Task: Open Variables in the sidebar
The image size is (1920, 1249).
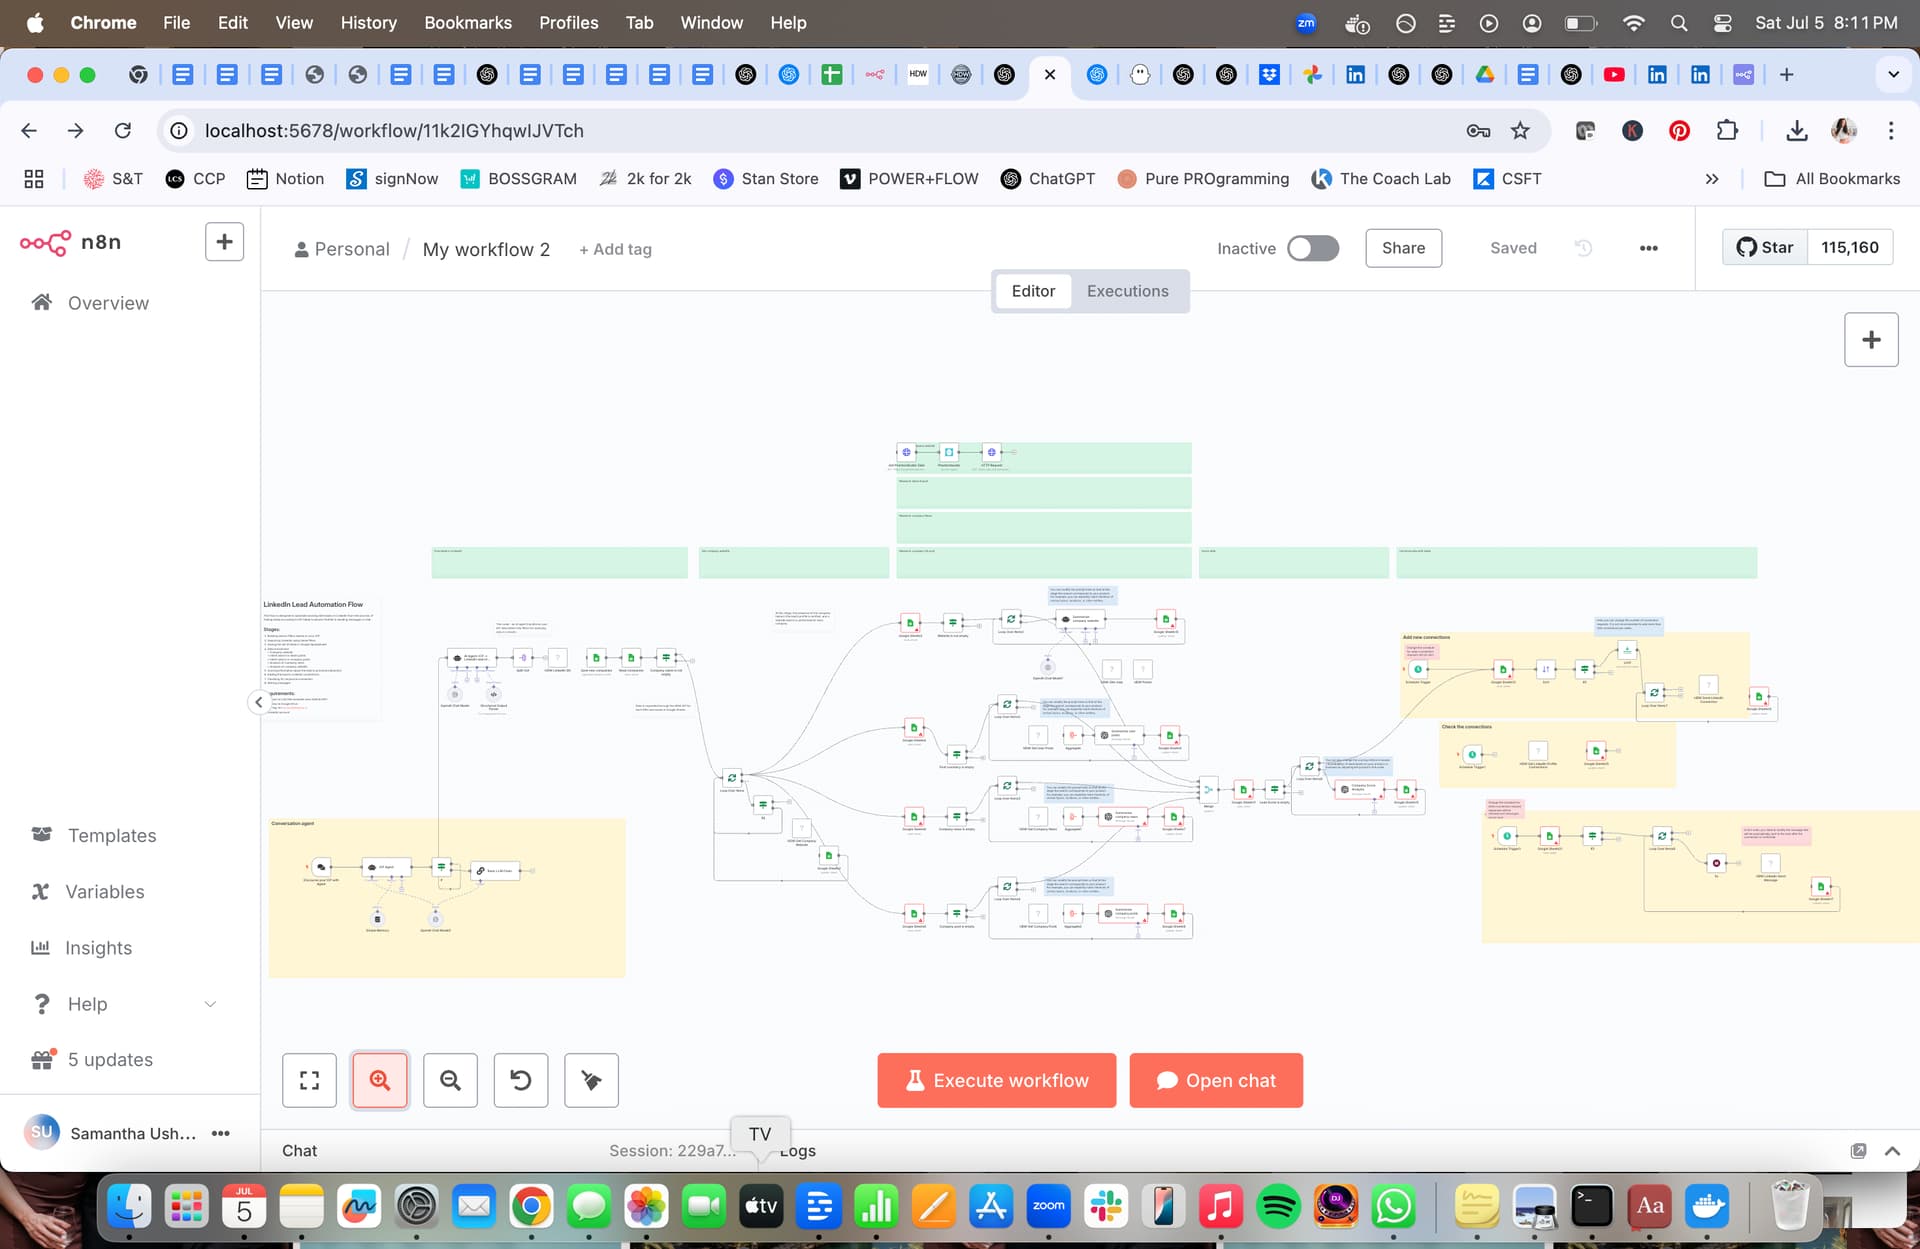Action: [104, 891]
